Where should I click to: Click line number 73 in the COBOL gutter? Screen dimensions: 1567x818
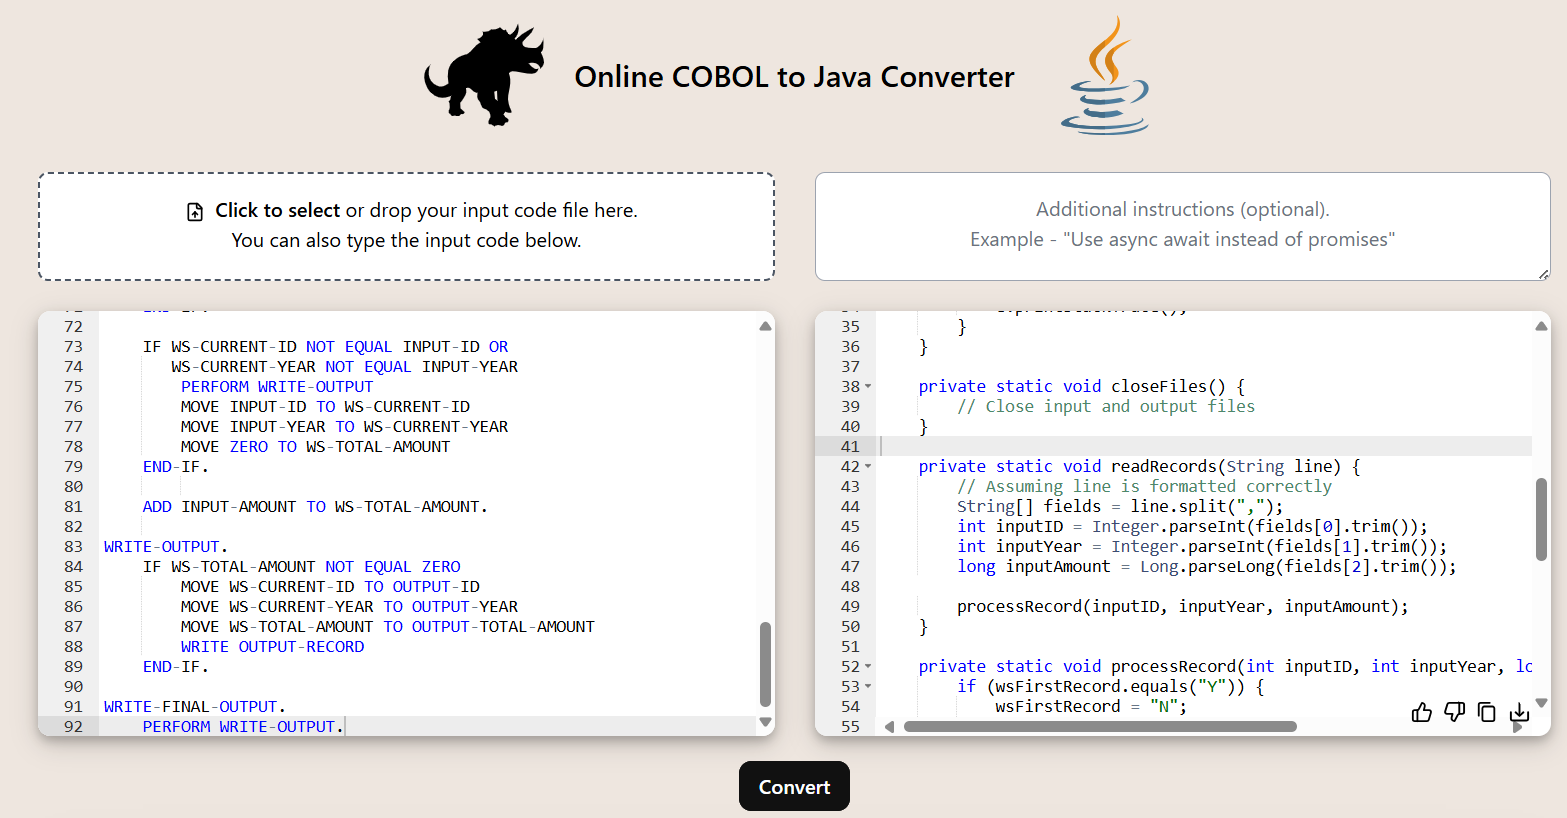[x=73, y=347]
